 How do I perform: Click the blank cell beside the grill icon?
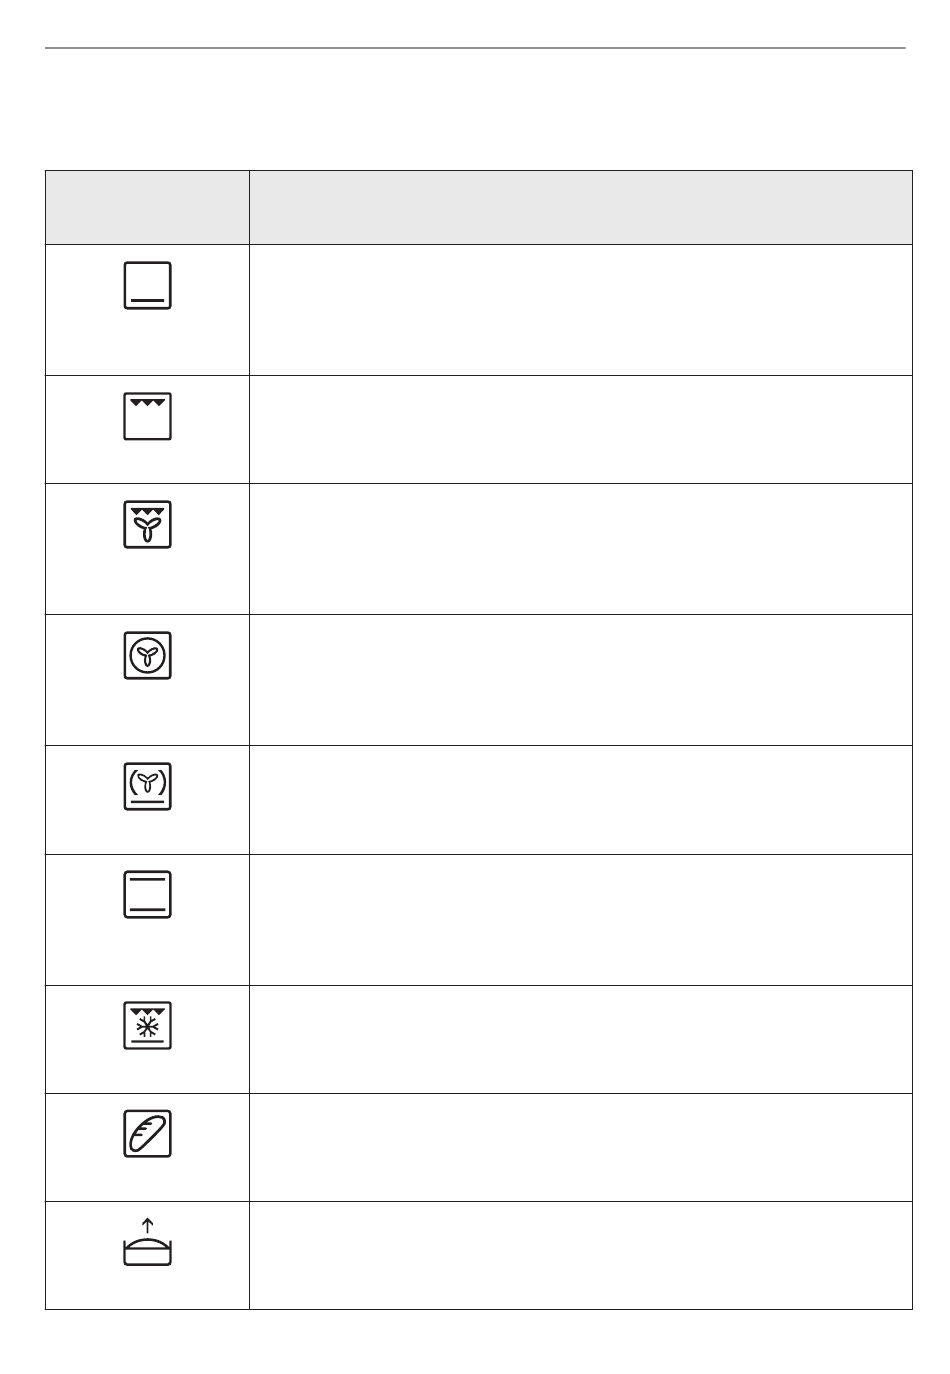[x=581, y=430]
